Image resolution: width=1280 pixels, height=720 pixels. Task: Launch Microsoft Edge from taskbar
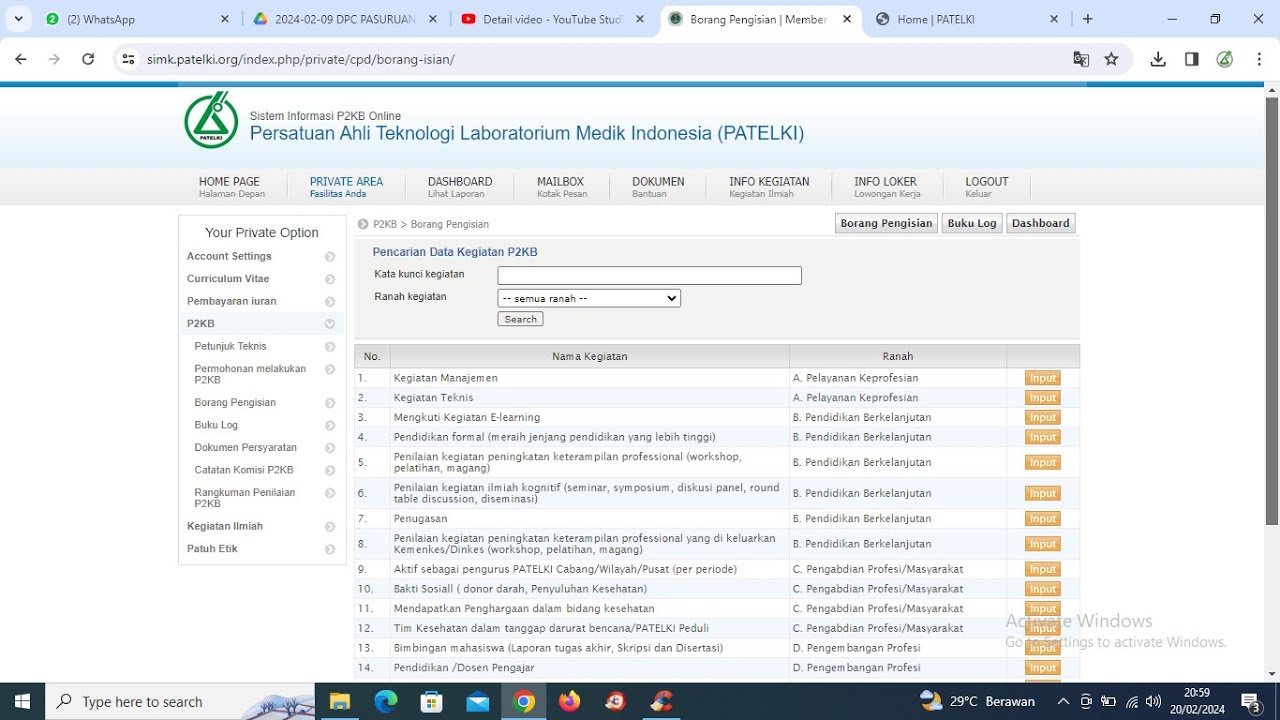pyautogui.click(x=386, y=702)
